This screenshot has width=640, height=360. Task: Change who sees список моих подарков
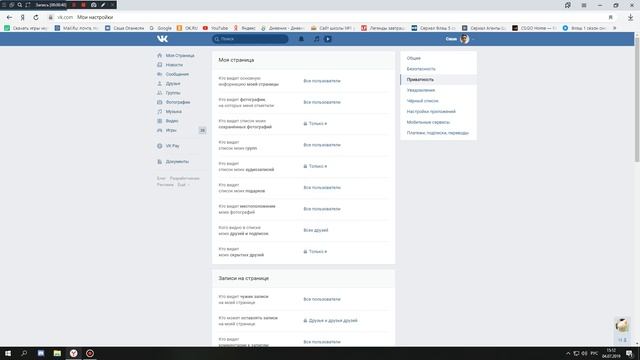click(322, 187)
